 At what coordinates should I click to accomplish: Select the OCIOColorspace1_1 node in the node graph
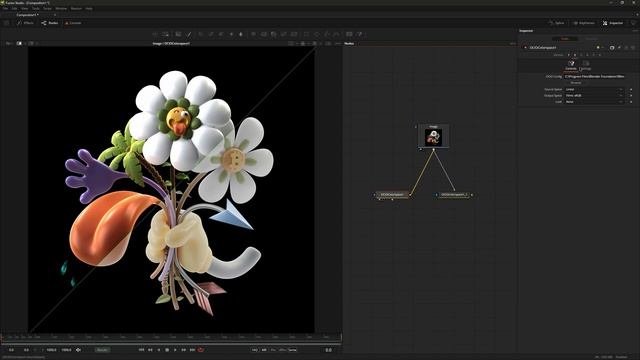(x=454, y=195)
